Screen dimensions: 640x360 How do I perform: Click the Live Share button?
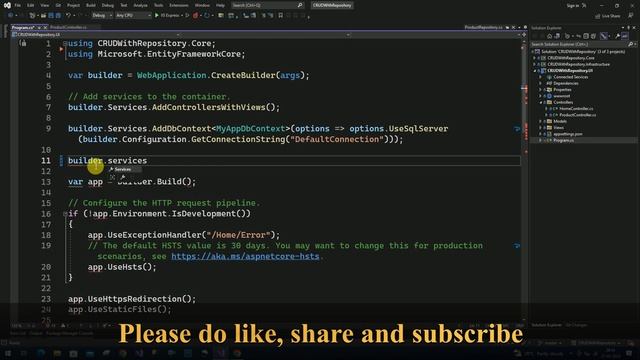coord(608,16)
